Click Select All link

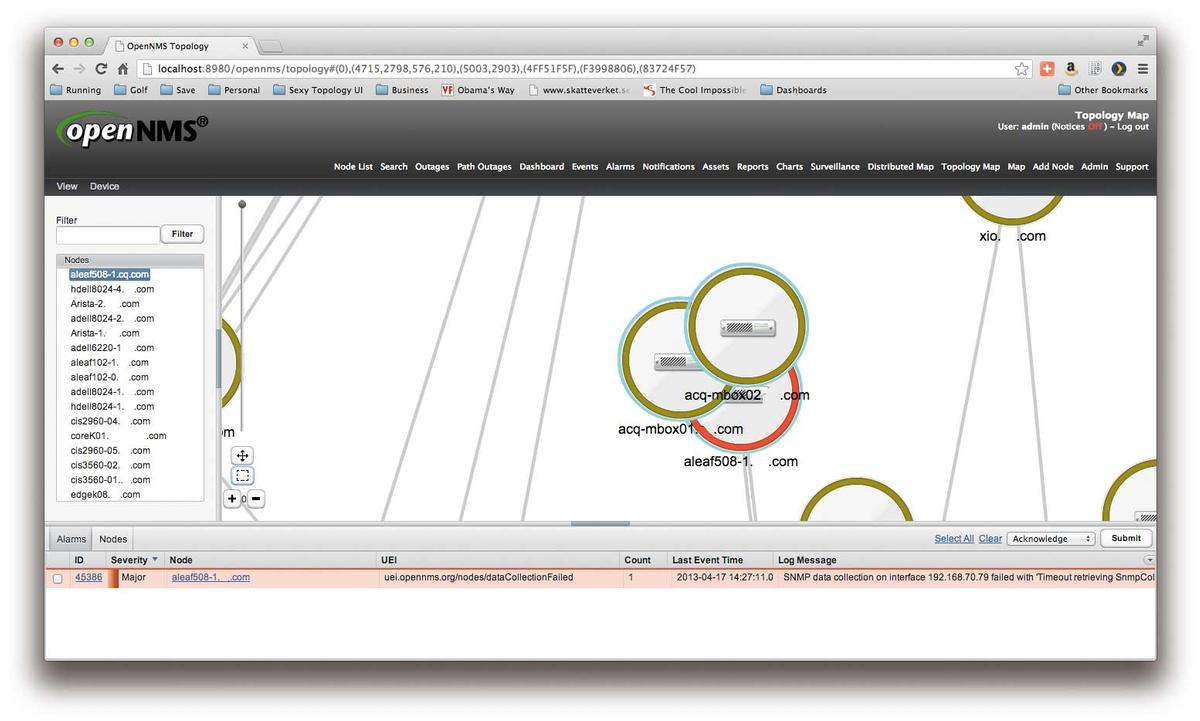tap(954, 538)
